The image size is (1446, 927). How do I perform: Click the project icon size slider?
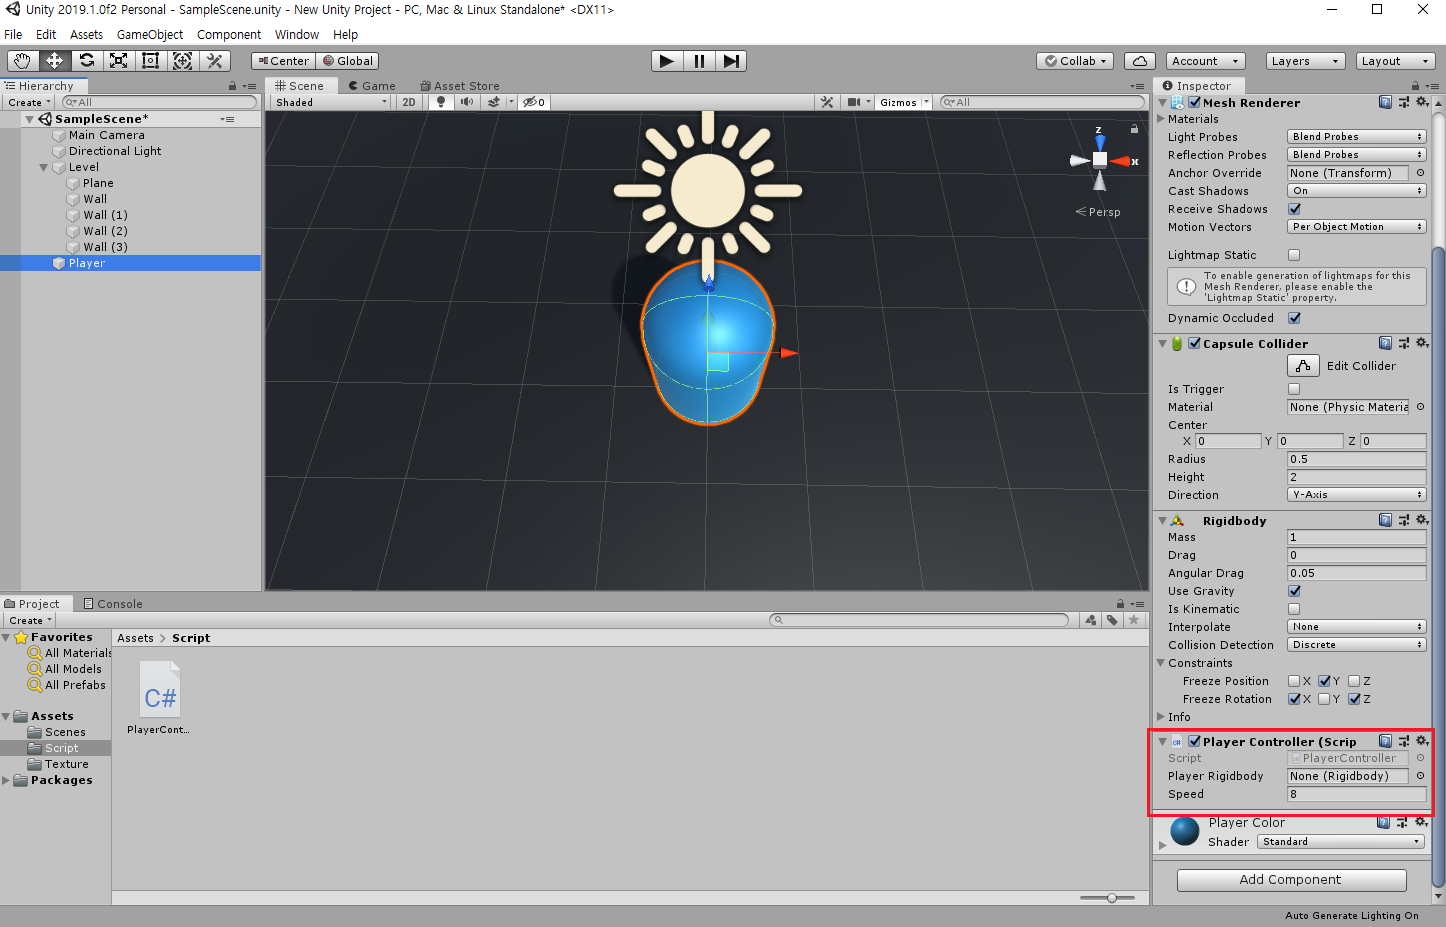point(1112,898)
